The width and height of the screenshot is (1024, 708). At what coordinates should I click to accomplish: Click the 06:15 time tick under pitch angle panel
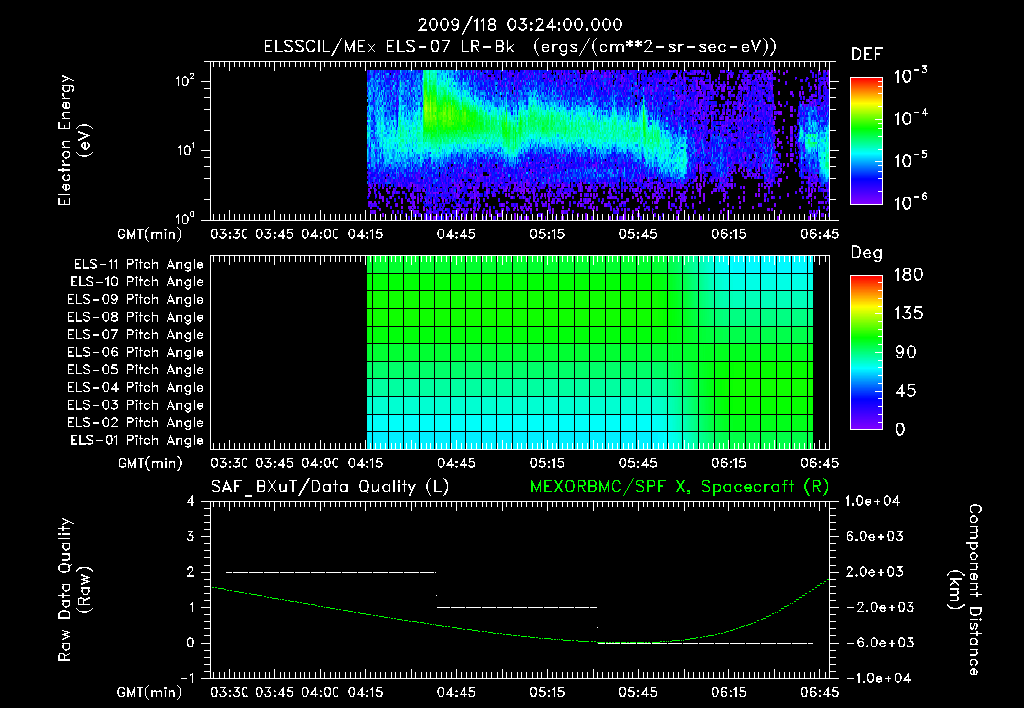coord(729,463)
